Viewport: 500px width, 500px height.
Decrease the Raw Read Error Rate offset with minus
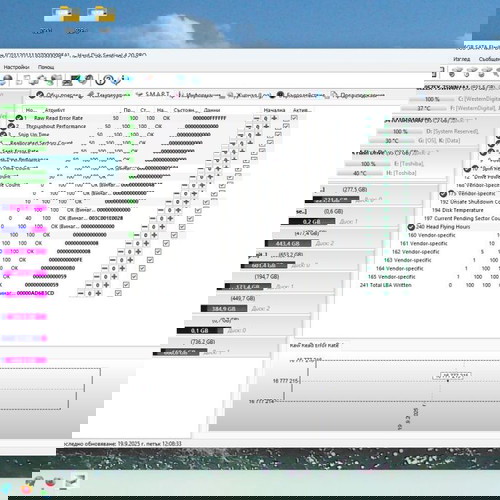click(256, 118)
